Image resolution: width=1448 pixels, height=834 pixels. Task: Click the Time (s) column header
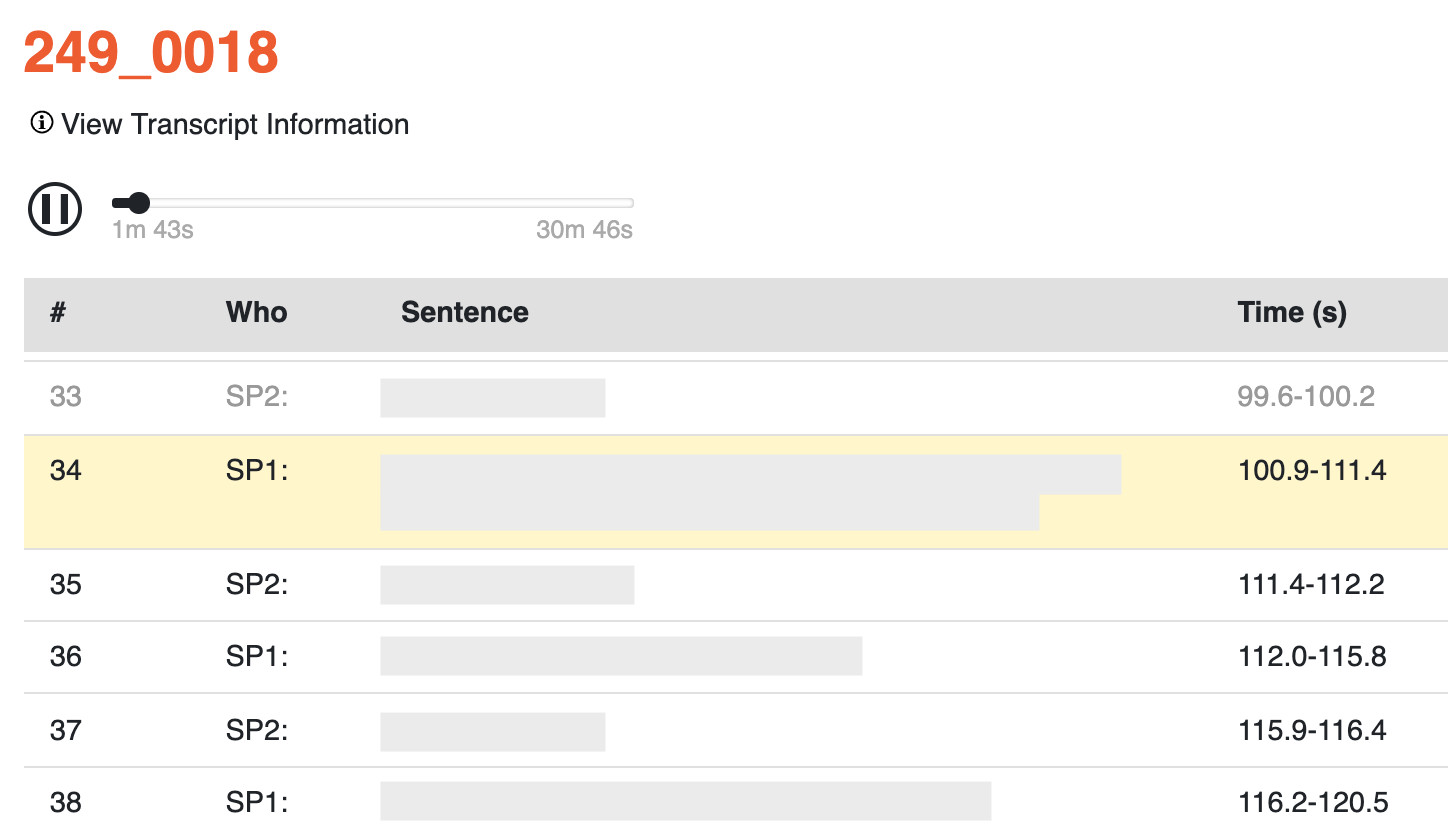1292,312
